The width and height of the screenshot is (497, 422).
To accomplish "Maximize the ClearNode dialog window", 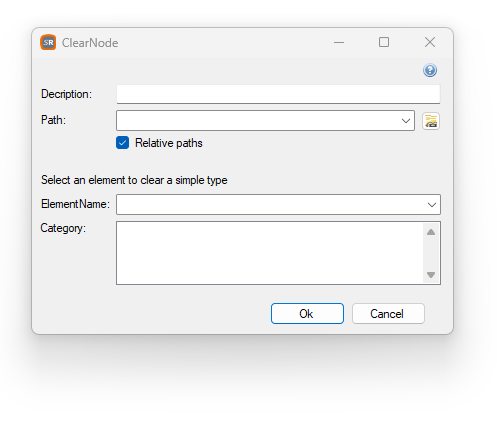I will pos(384,42).
